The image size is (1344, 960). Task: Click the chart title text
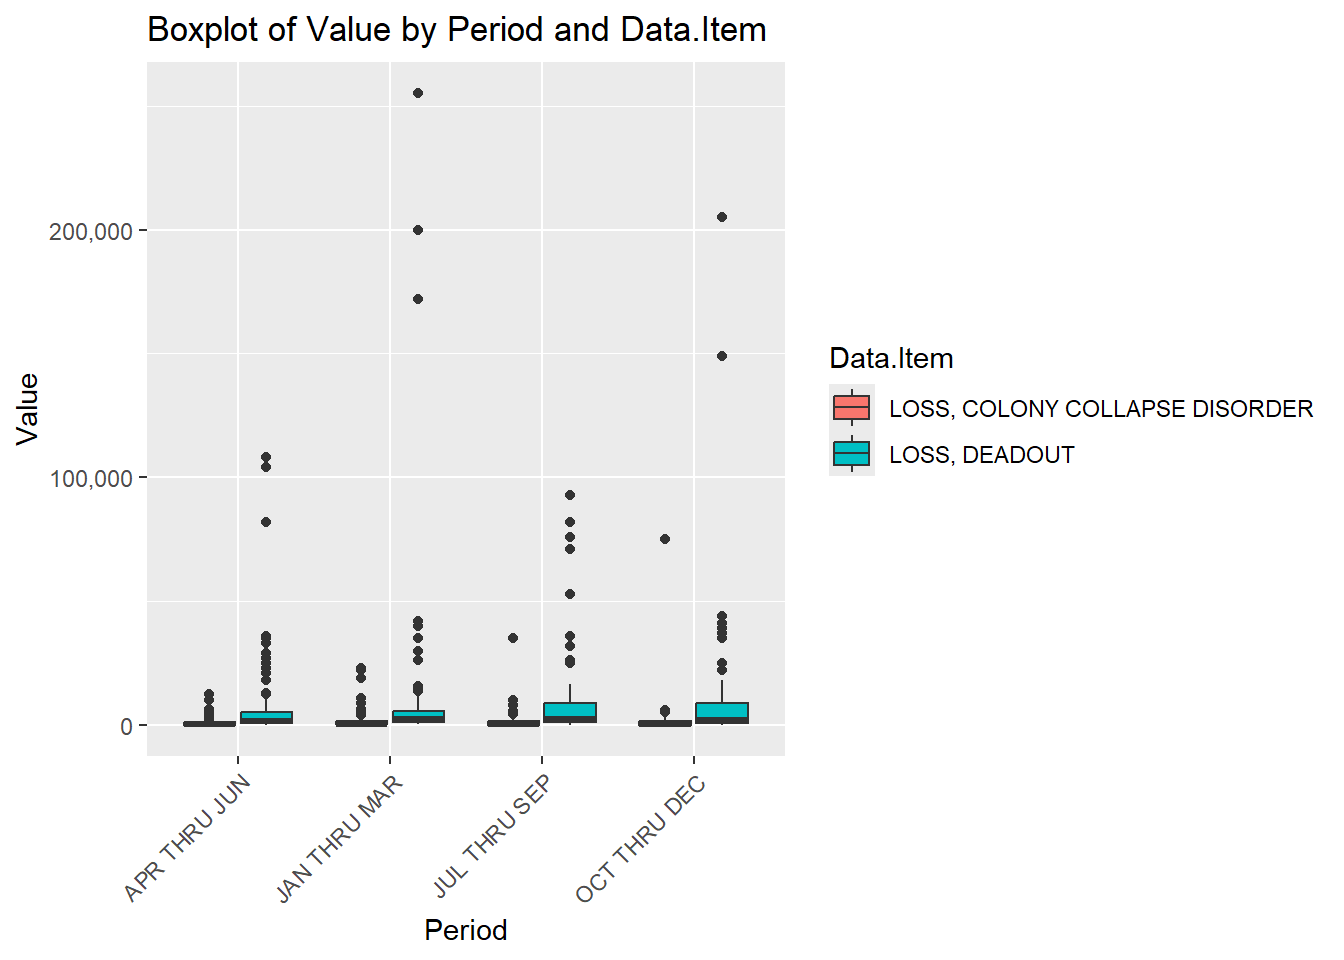tap(456, 30)
